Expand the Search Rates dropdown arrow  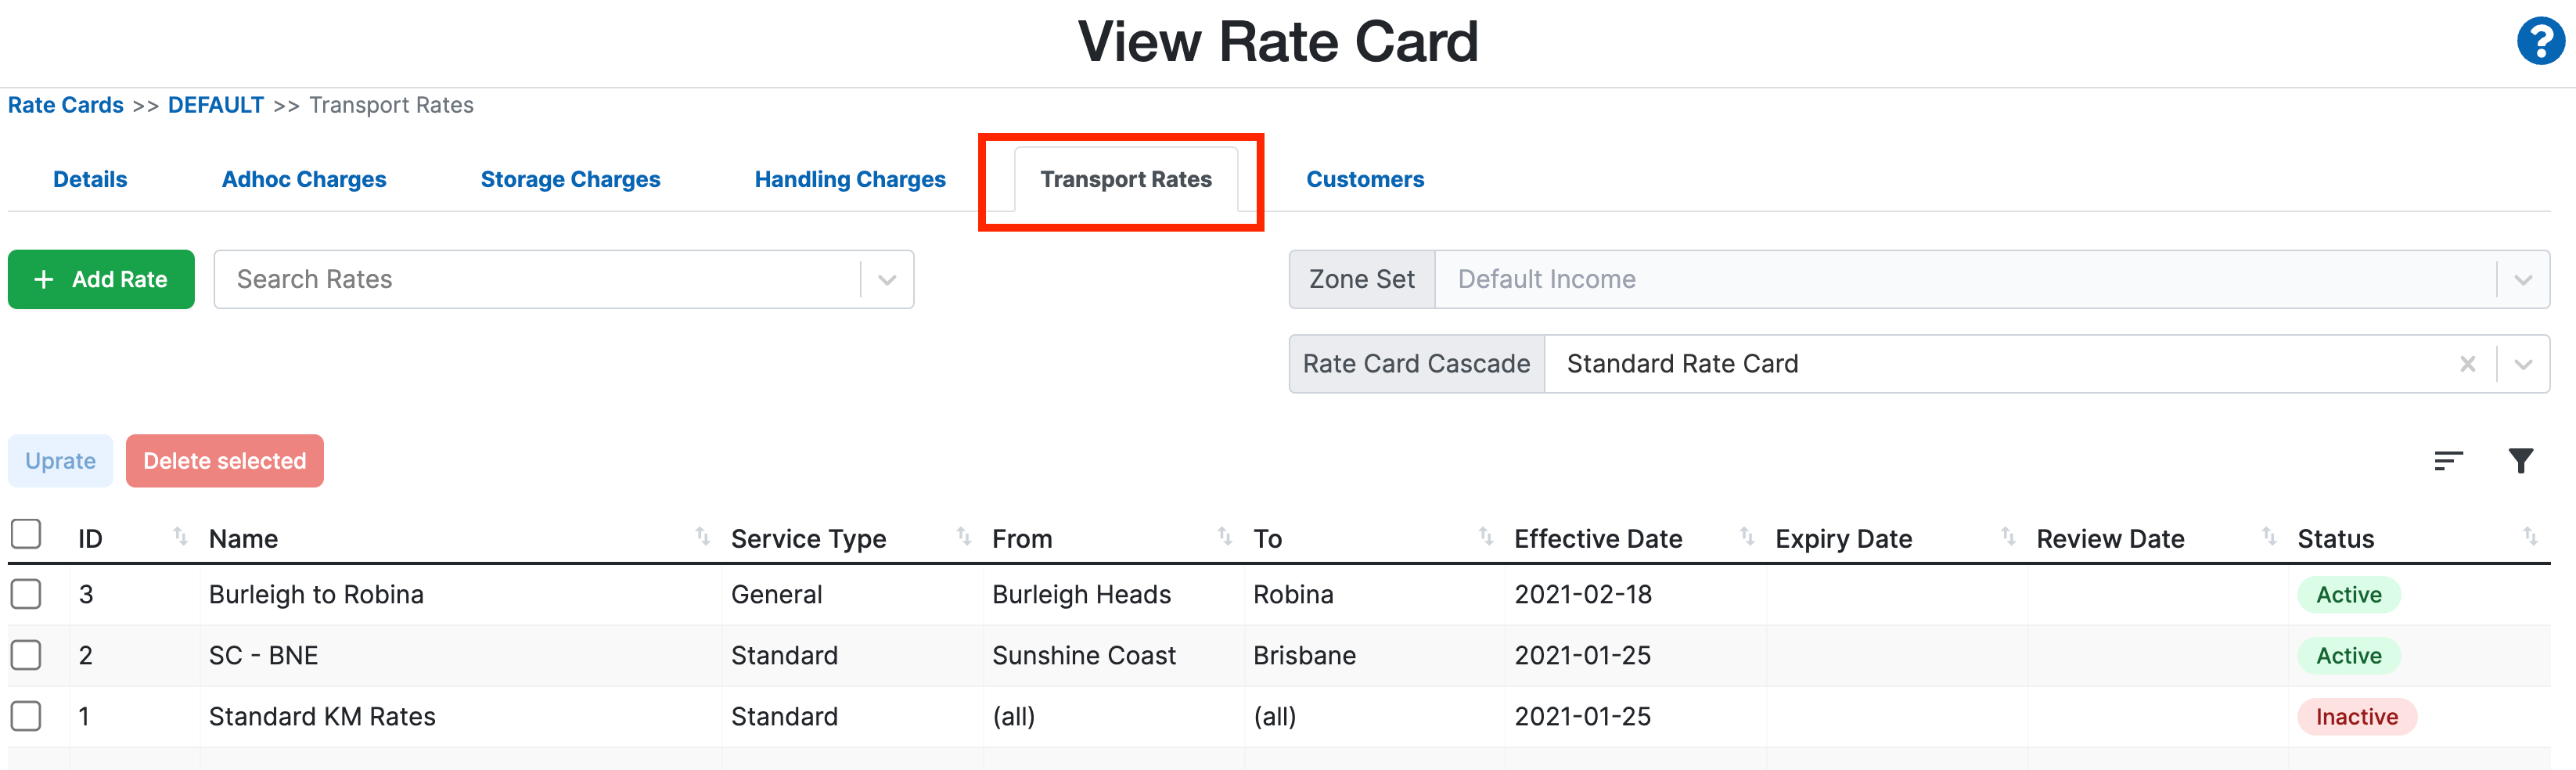click(887, 280)
